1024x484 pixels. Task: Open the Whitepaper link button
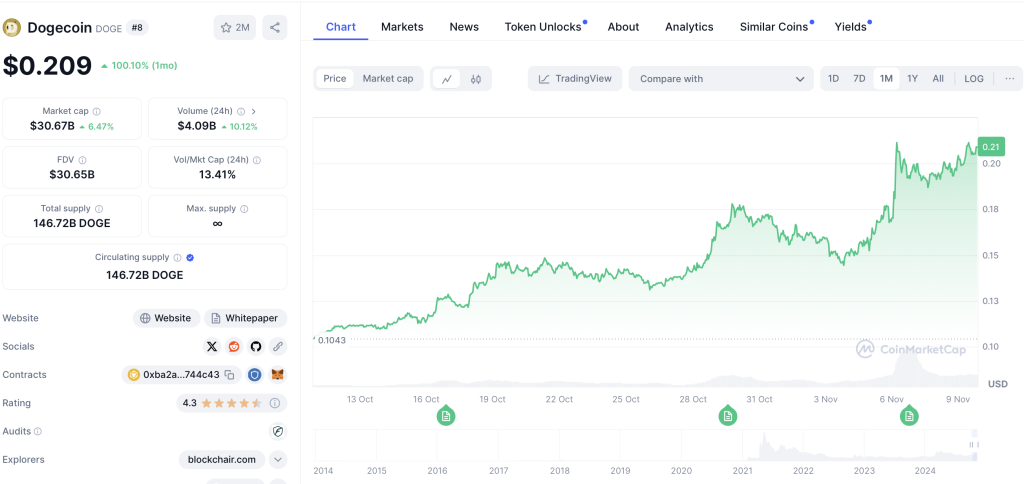245,318
